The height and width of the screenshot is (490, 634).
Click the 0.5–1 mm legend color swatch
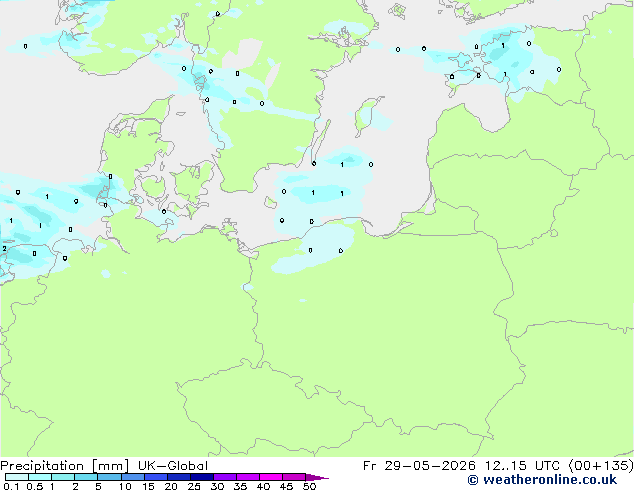[40, 477]
